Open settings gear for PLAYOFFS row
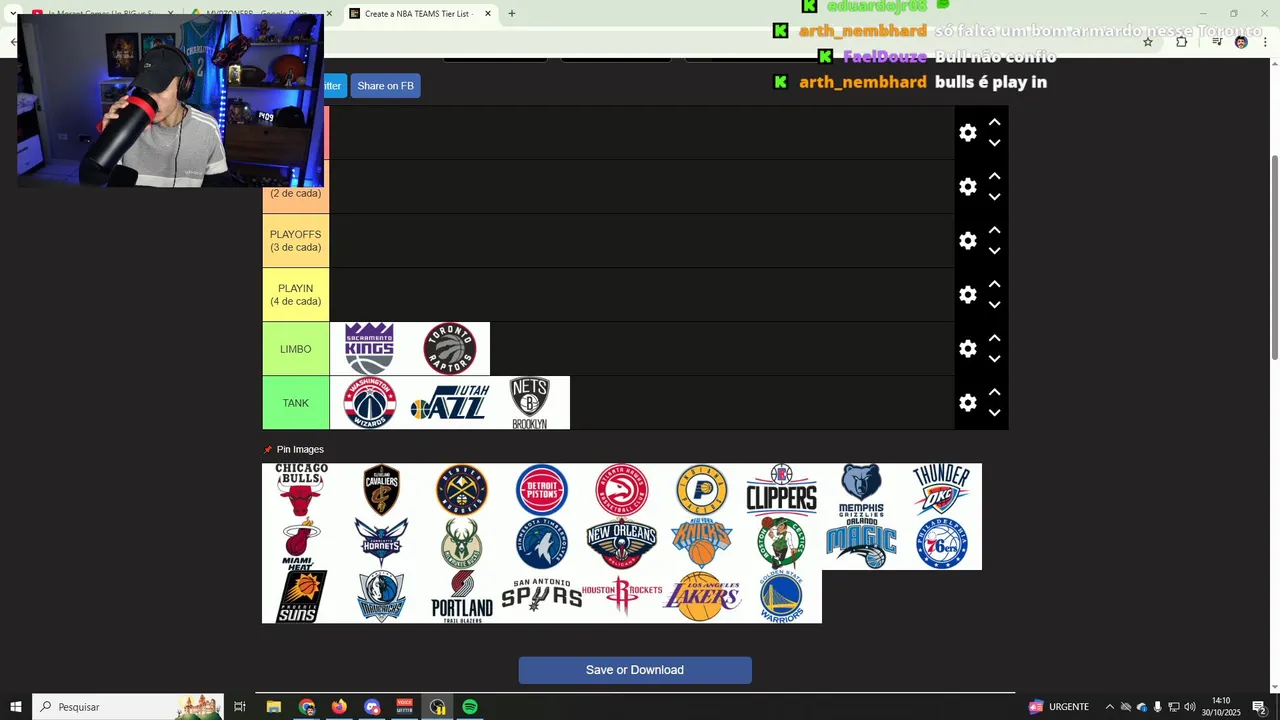The height and width of the screenshot is (720, 1280). (968, 241)
